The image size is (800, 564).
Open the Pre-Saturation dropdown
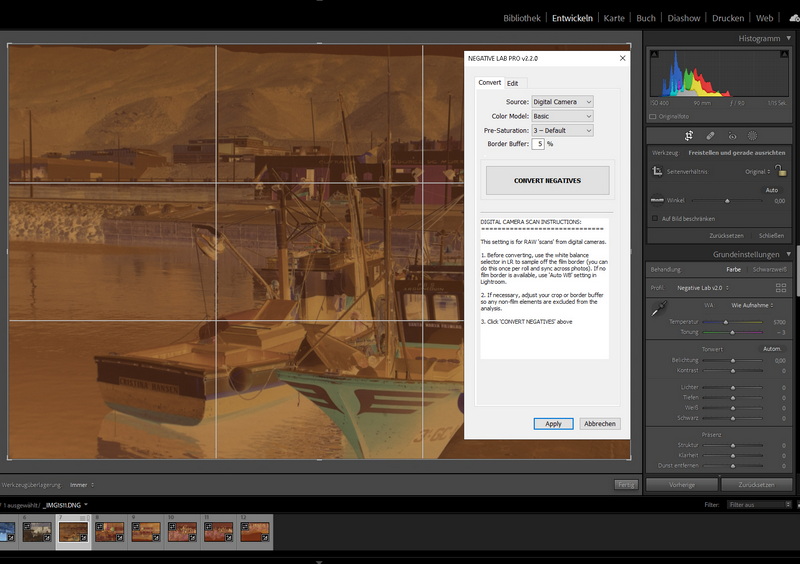point(562,130)
